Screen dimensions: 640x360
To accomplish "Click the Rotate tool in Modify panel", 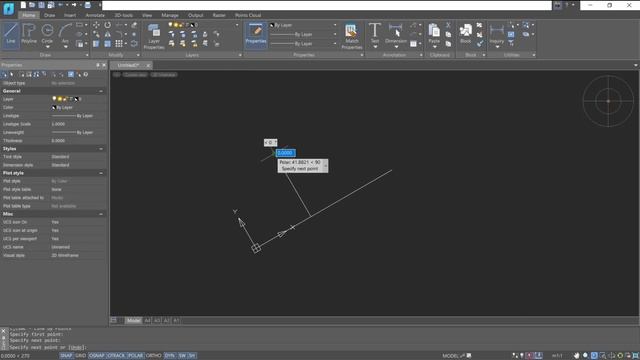I will coord(107,25).
